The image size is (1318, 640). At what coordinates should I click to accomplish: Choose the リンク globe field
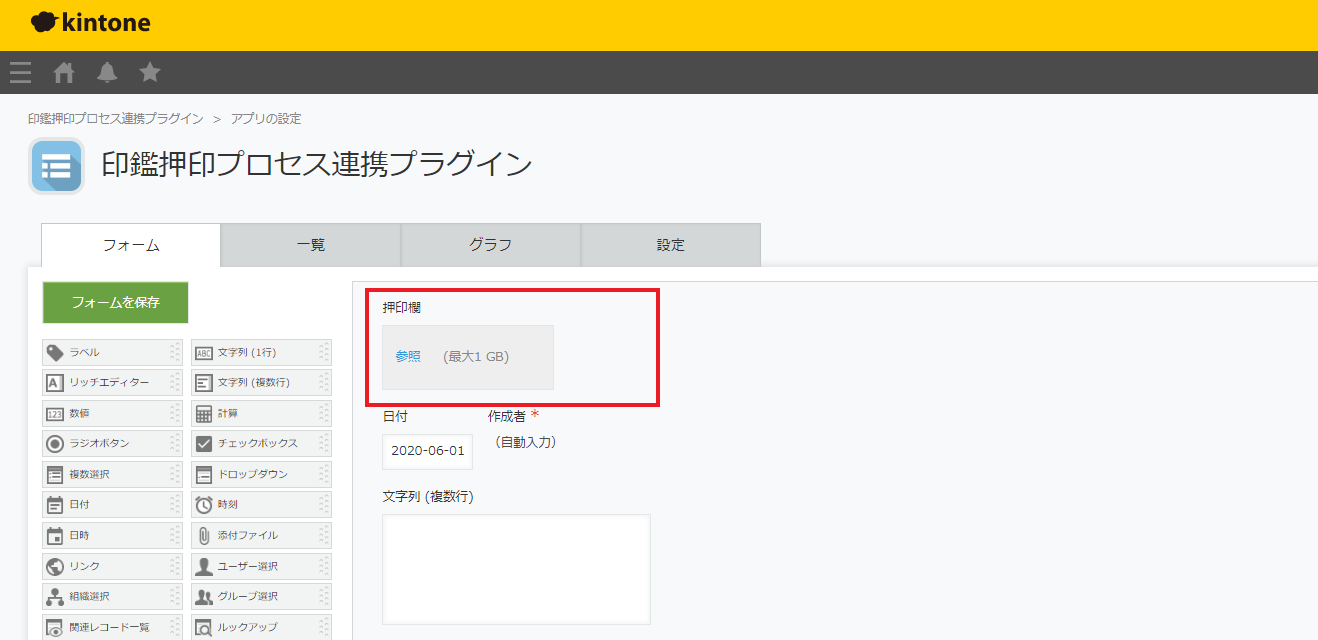pos(112,566)
